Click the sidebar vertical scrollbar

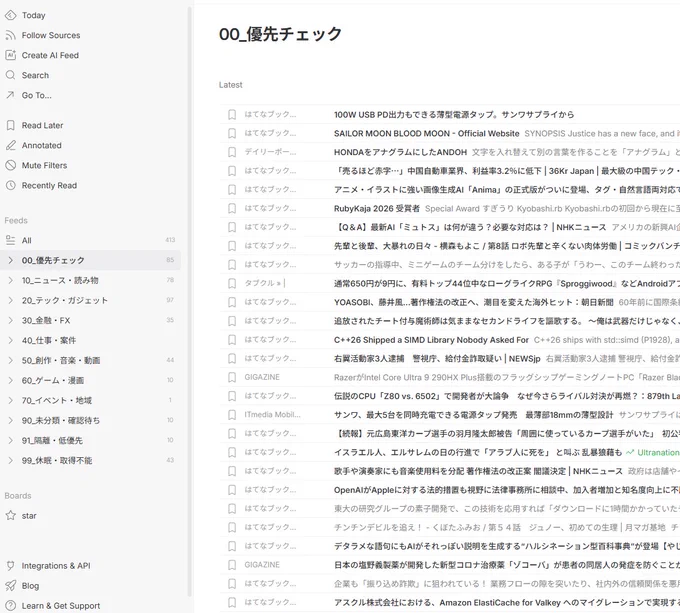tap(189, 302)
